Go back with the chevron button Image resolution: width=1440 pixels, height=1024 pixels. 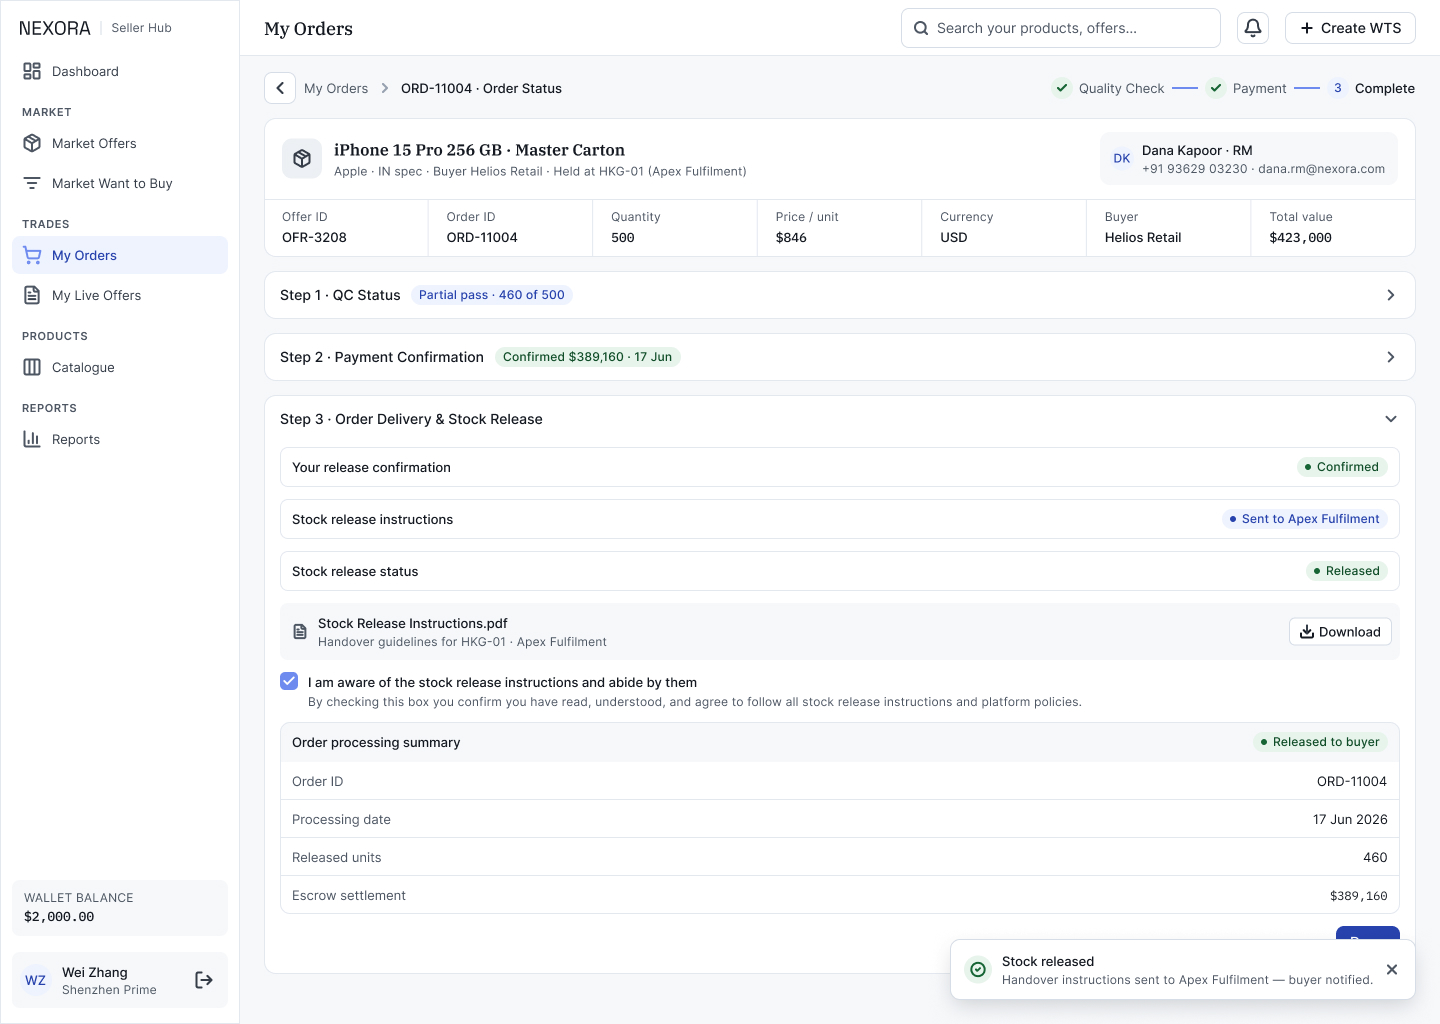pos(280,88)
